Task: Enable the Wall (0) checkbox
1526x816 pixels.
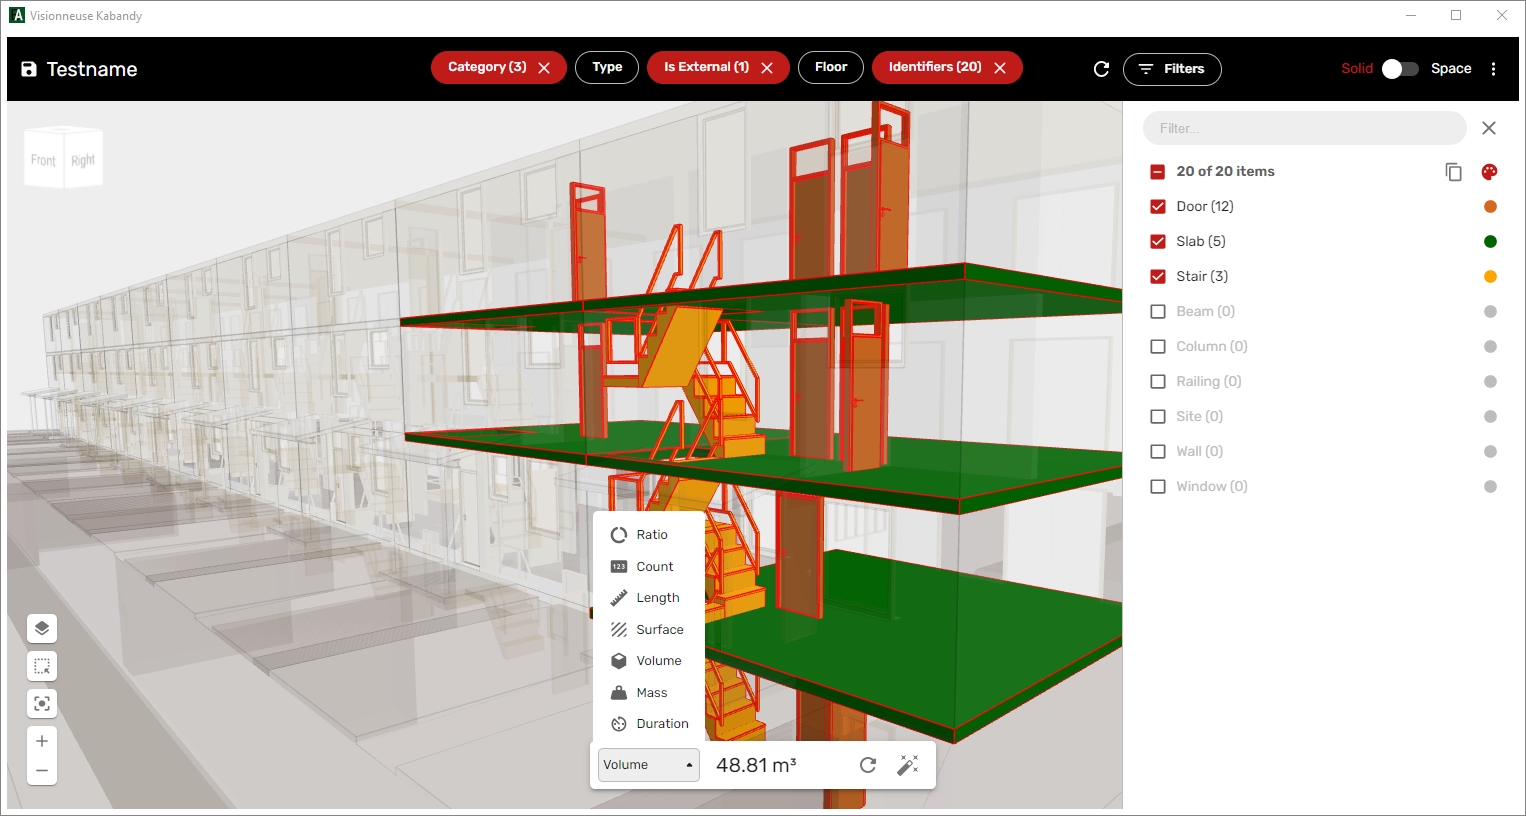Action: [x=1158, y=451]
